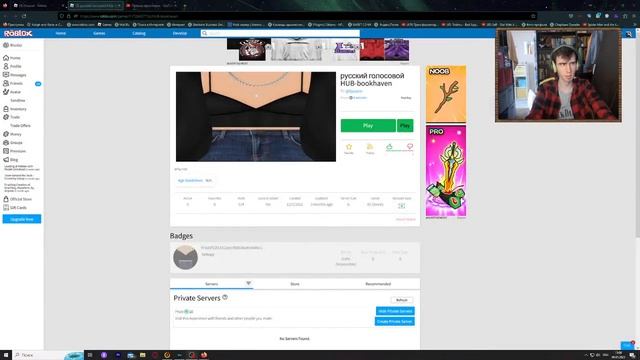The width and height of the screenshot is (640, 360).
Task: Click the large green Play button
Action: tap(368, 125)
